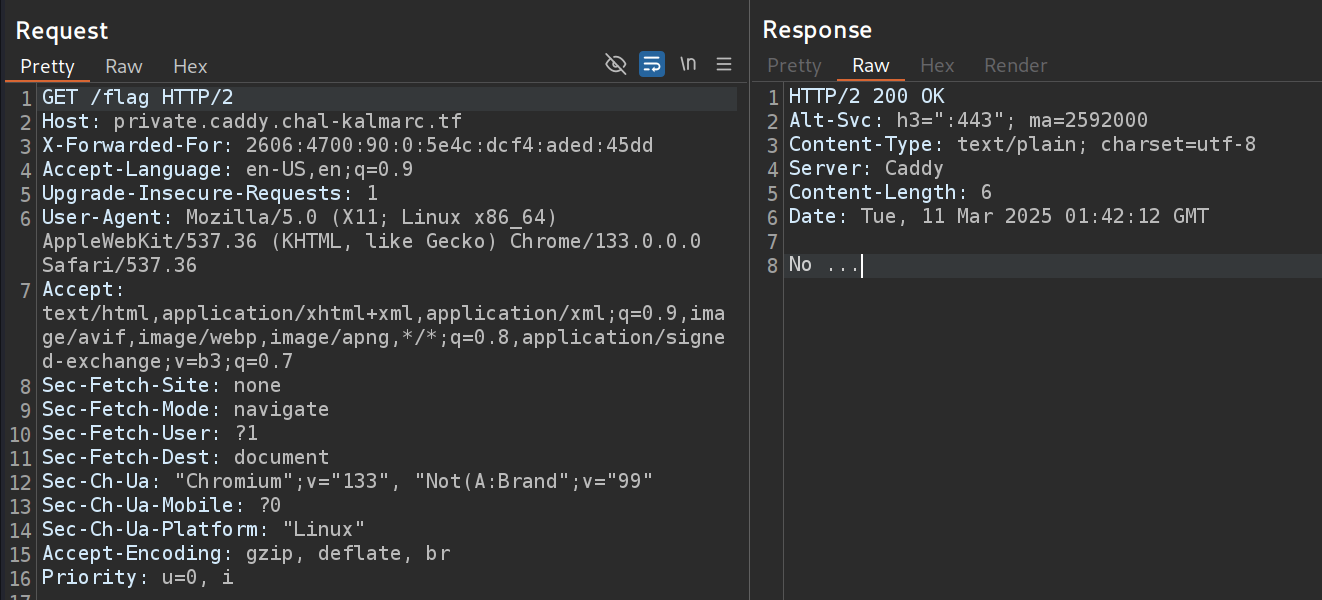Open the Response Hex tab

pos(937,66)
